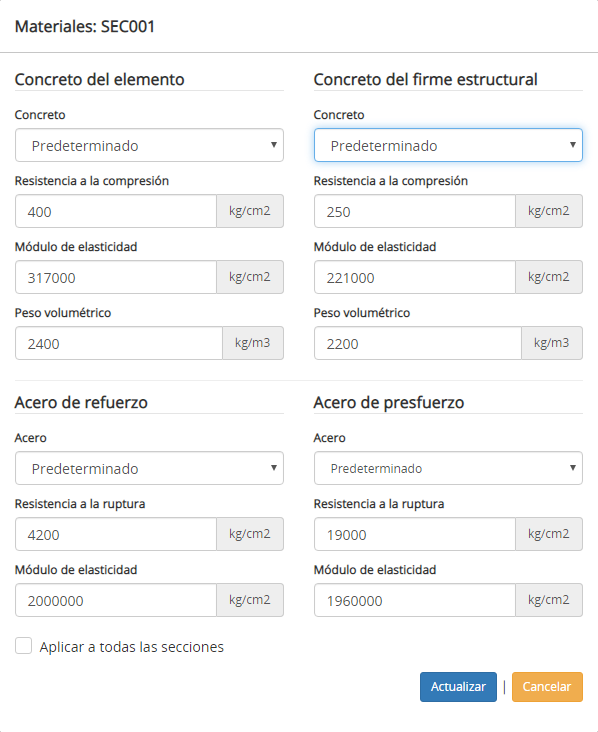This screenshot has width=598, height=732.
Task: Open the structural topping Concreto dropdown
Action: [x=448, y=145]
